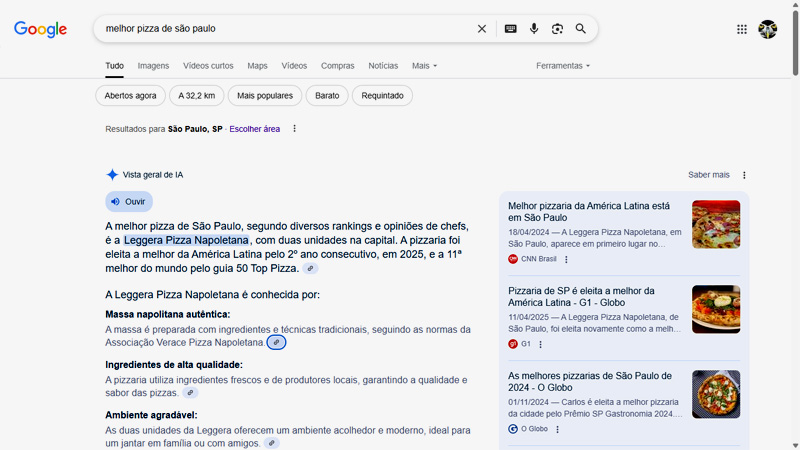The image size is (800, 450).
Task: Open G1 article pizza thumbnail
Action: [716, 309]
